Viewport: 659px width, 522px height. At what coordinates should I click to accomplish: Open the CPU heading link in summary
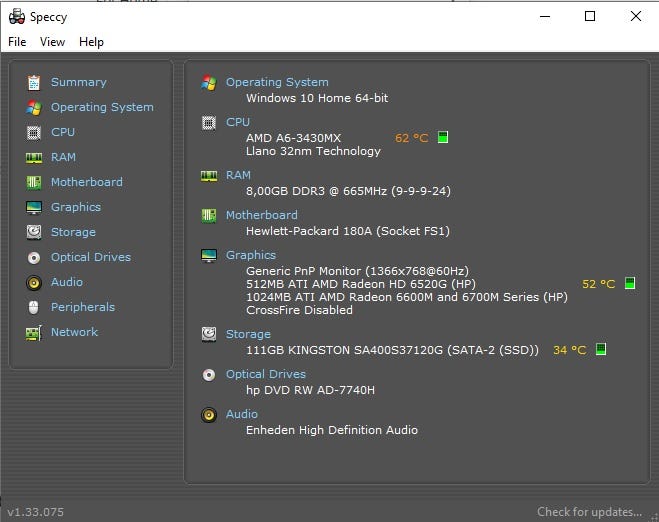(x=238, y=122)
